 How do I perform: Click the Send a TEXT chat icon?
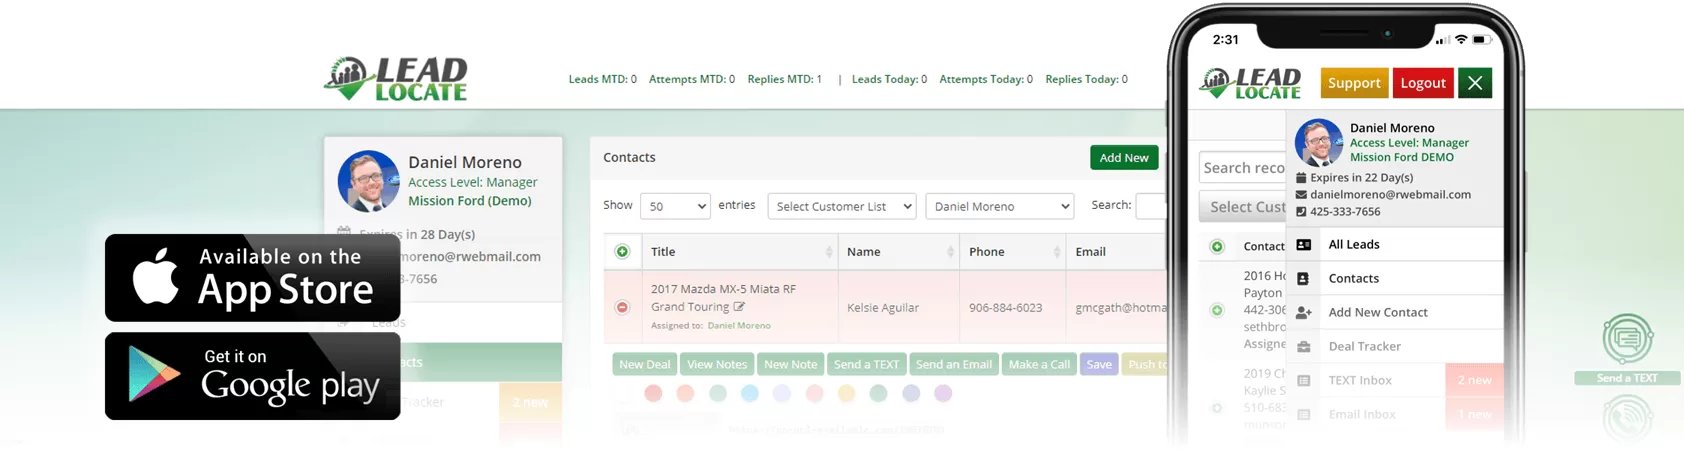(x=1627, y=340)
